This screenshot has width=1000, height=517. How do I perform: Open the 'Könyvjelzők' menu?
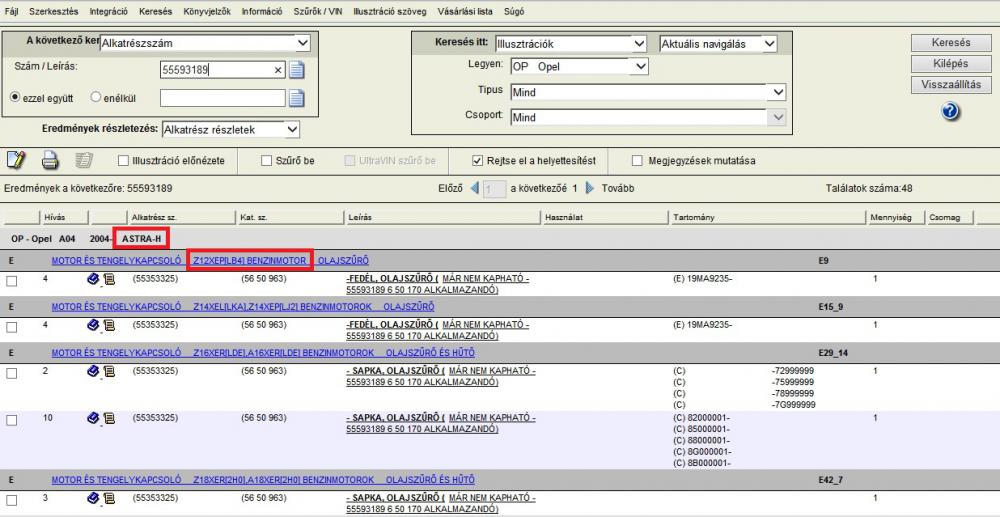pyautogui.click(x=208, y=10)
